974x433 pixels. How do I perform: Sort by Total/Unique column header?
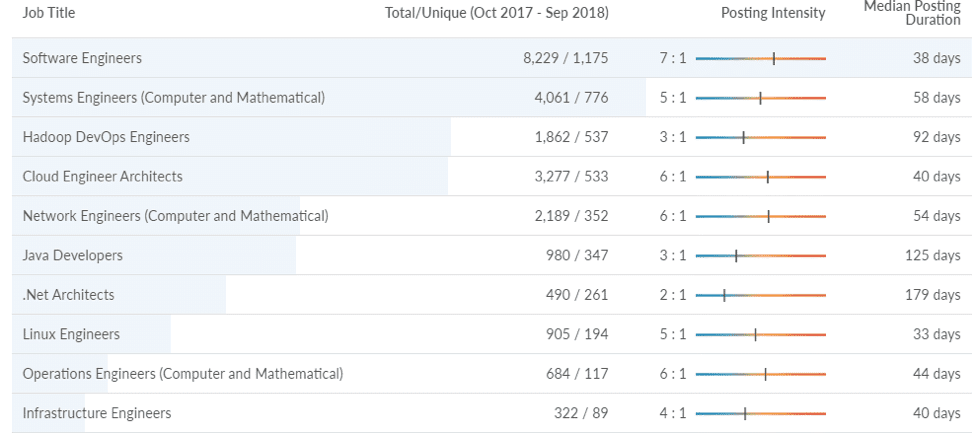point(497,13)
